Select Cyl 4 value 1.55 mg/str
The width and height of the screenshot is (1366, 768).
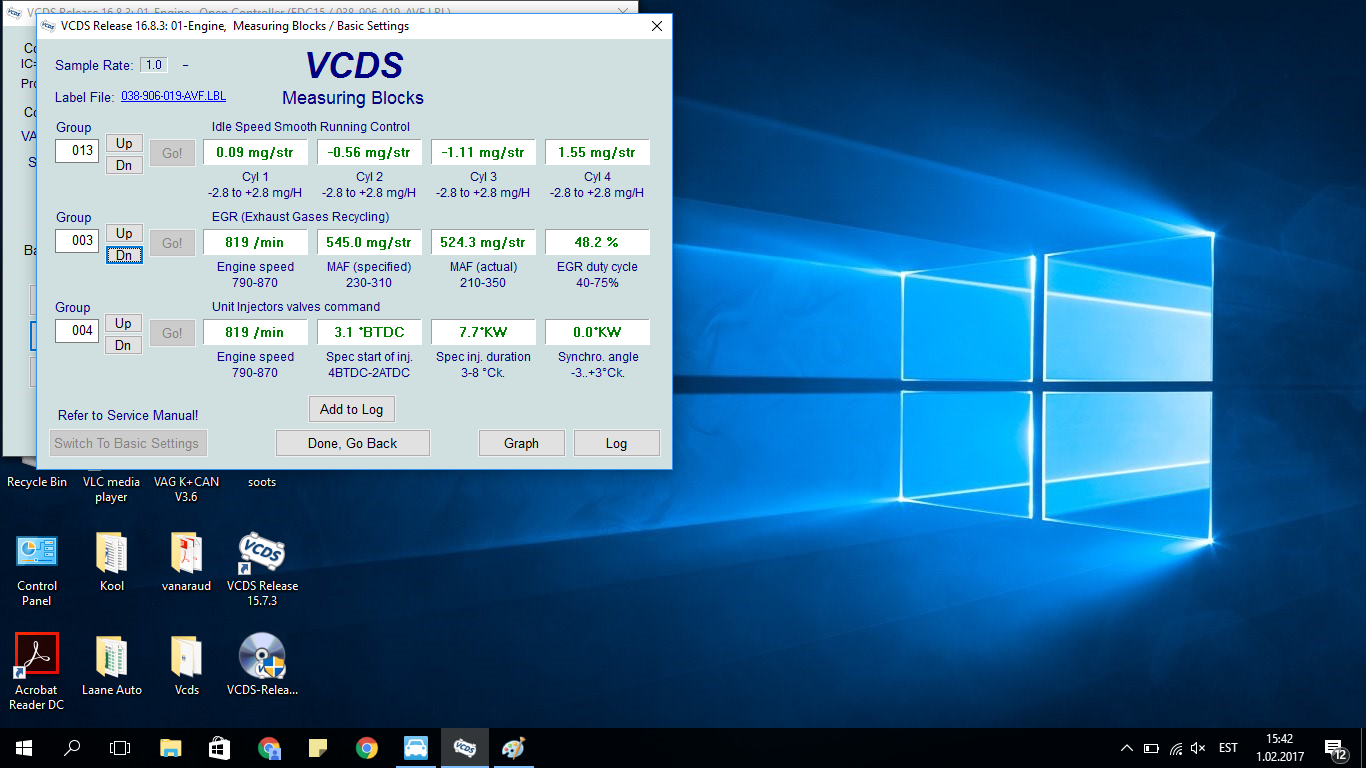[x=597, y=152]
